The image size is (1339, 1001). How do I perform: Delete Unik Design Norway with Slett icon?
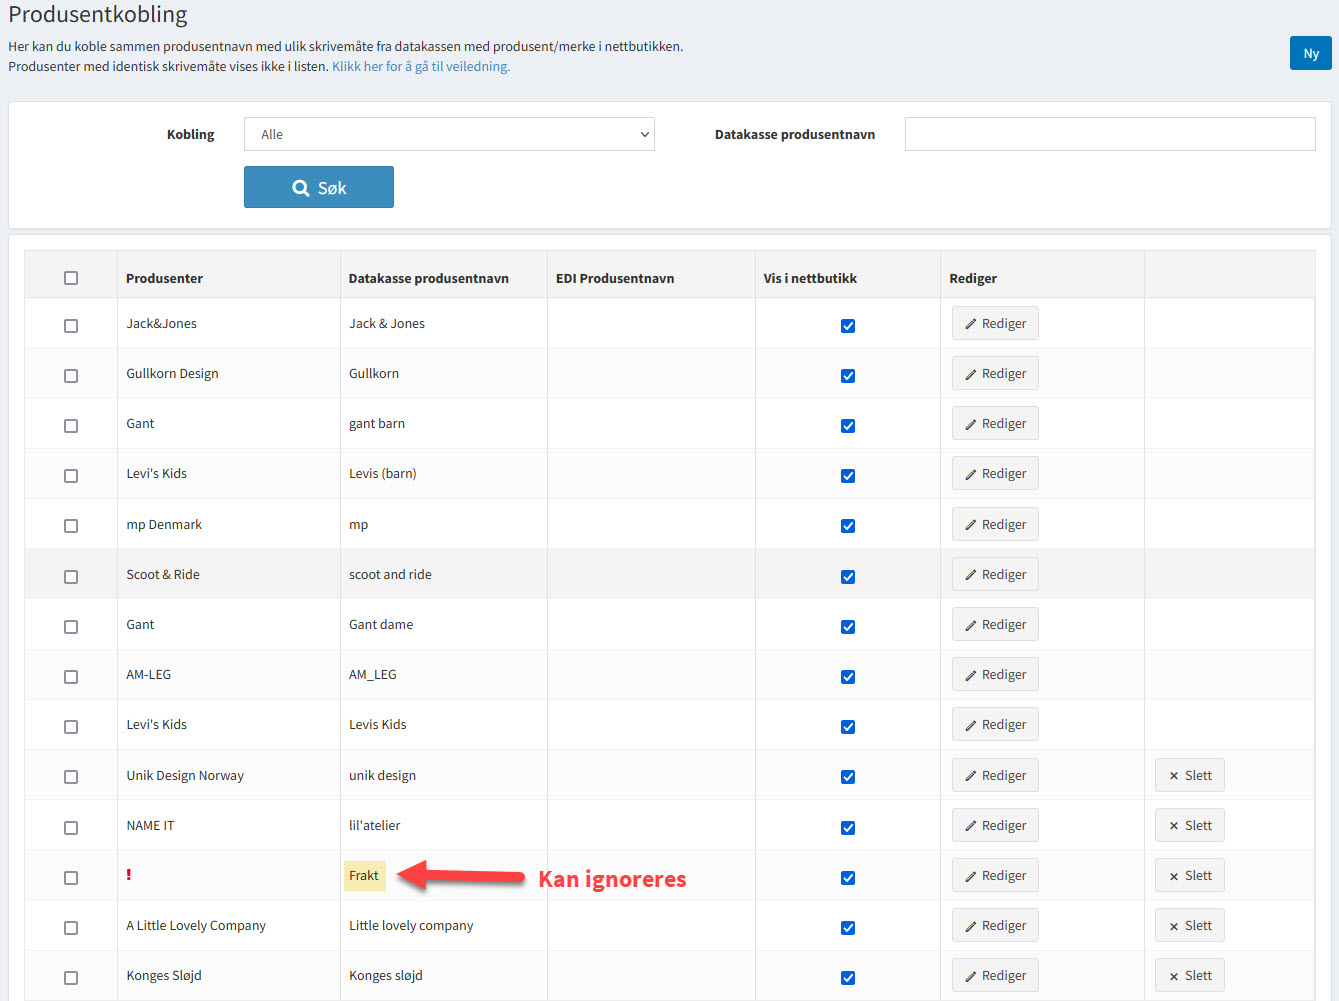coord(1189,776)
